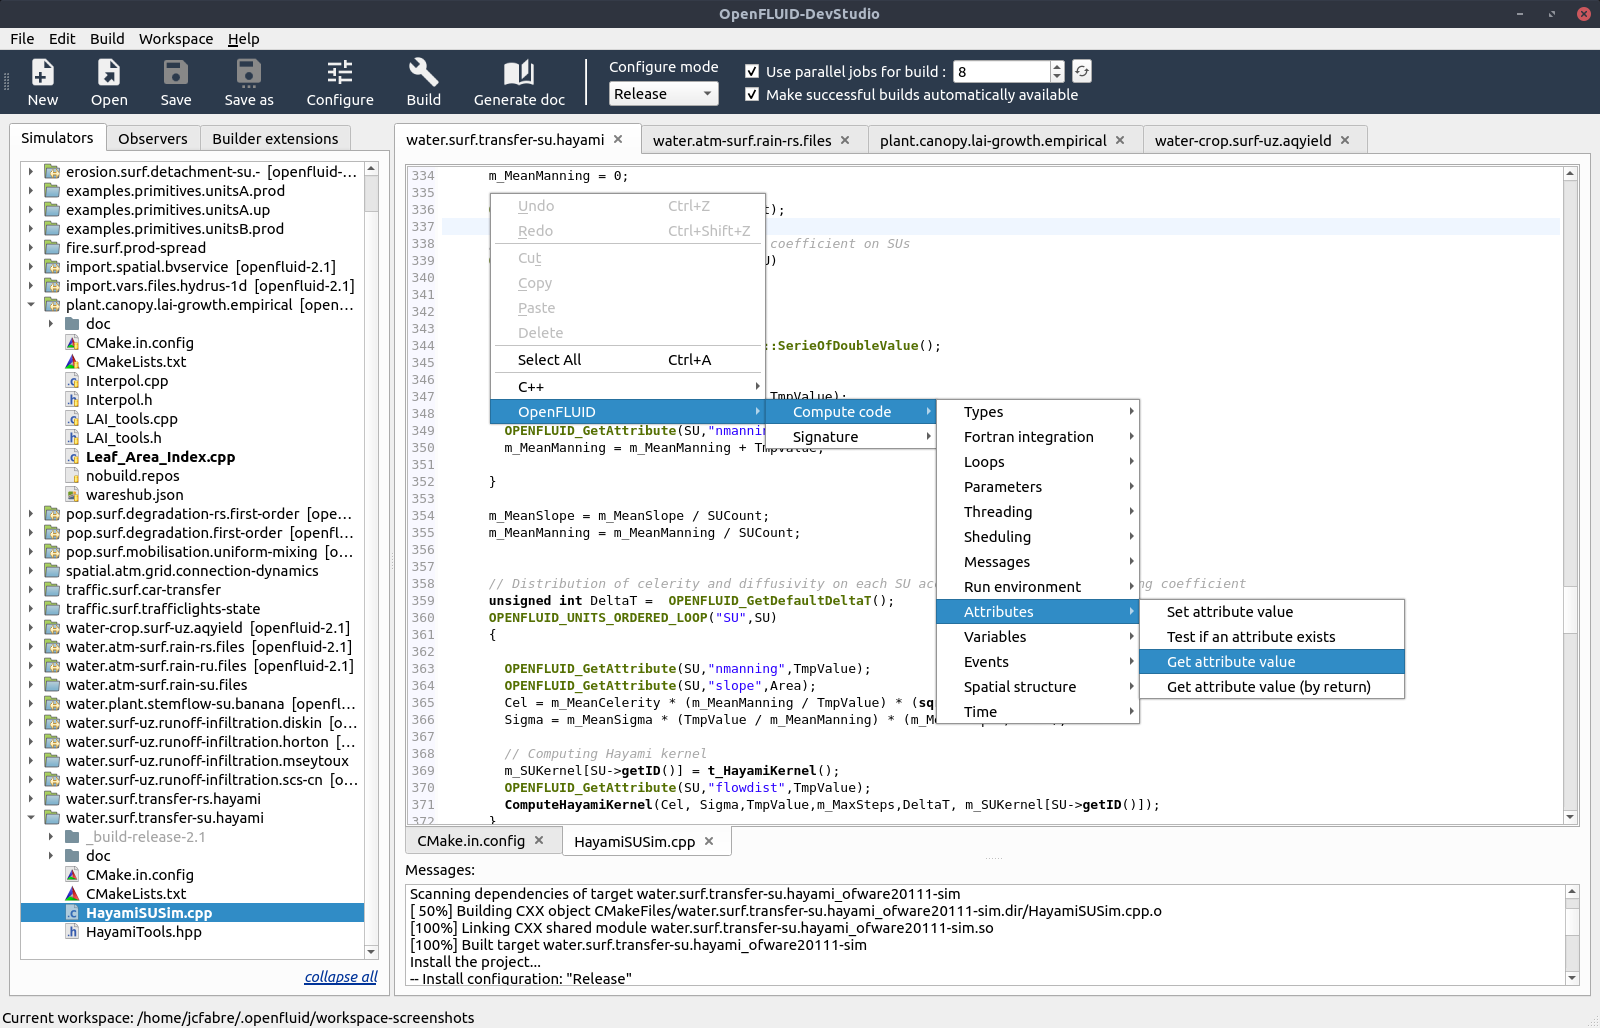Choose Get attribute value in submenu

[1272, 662]
